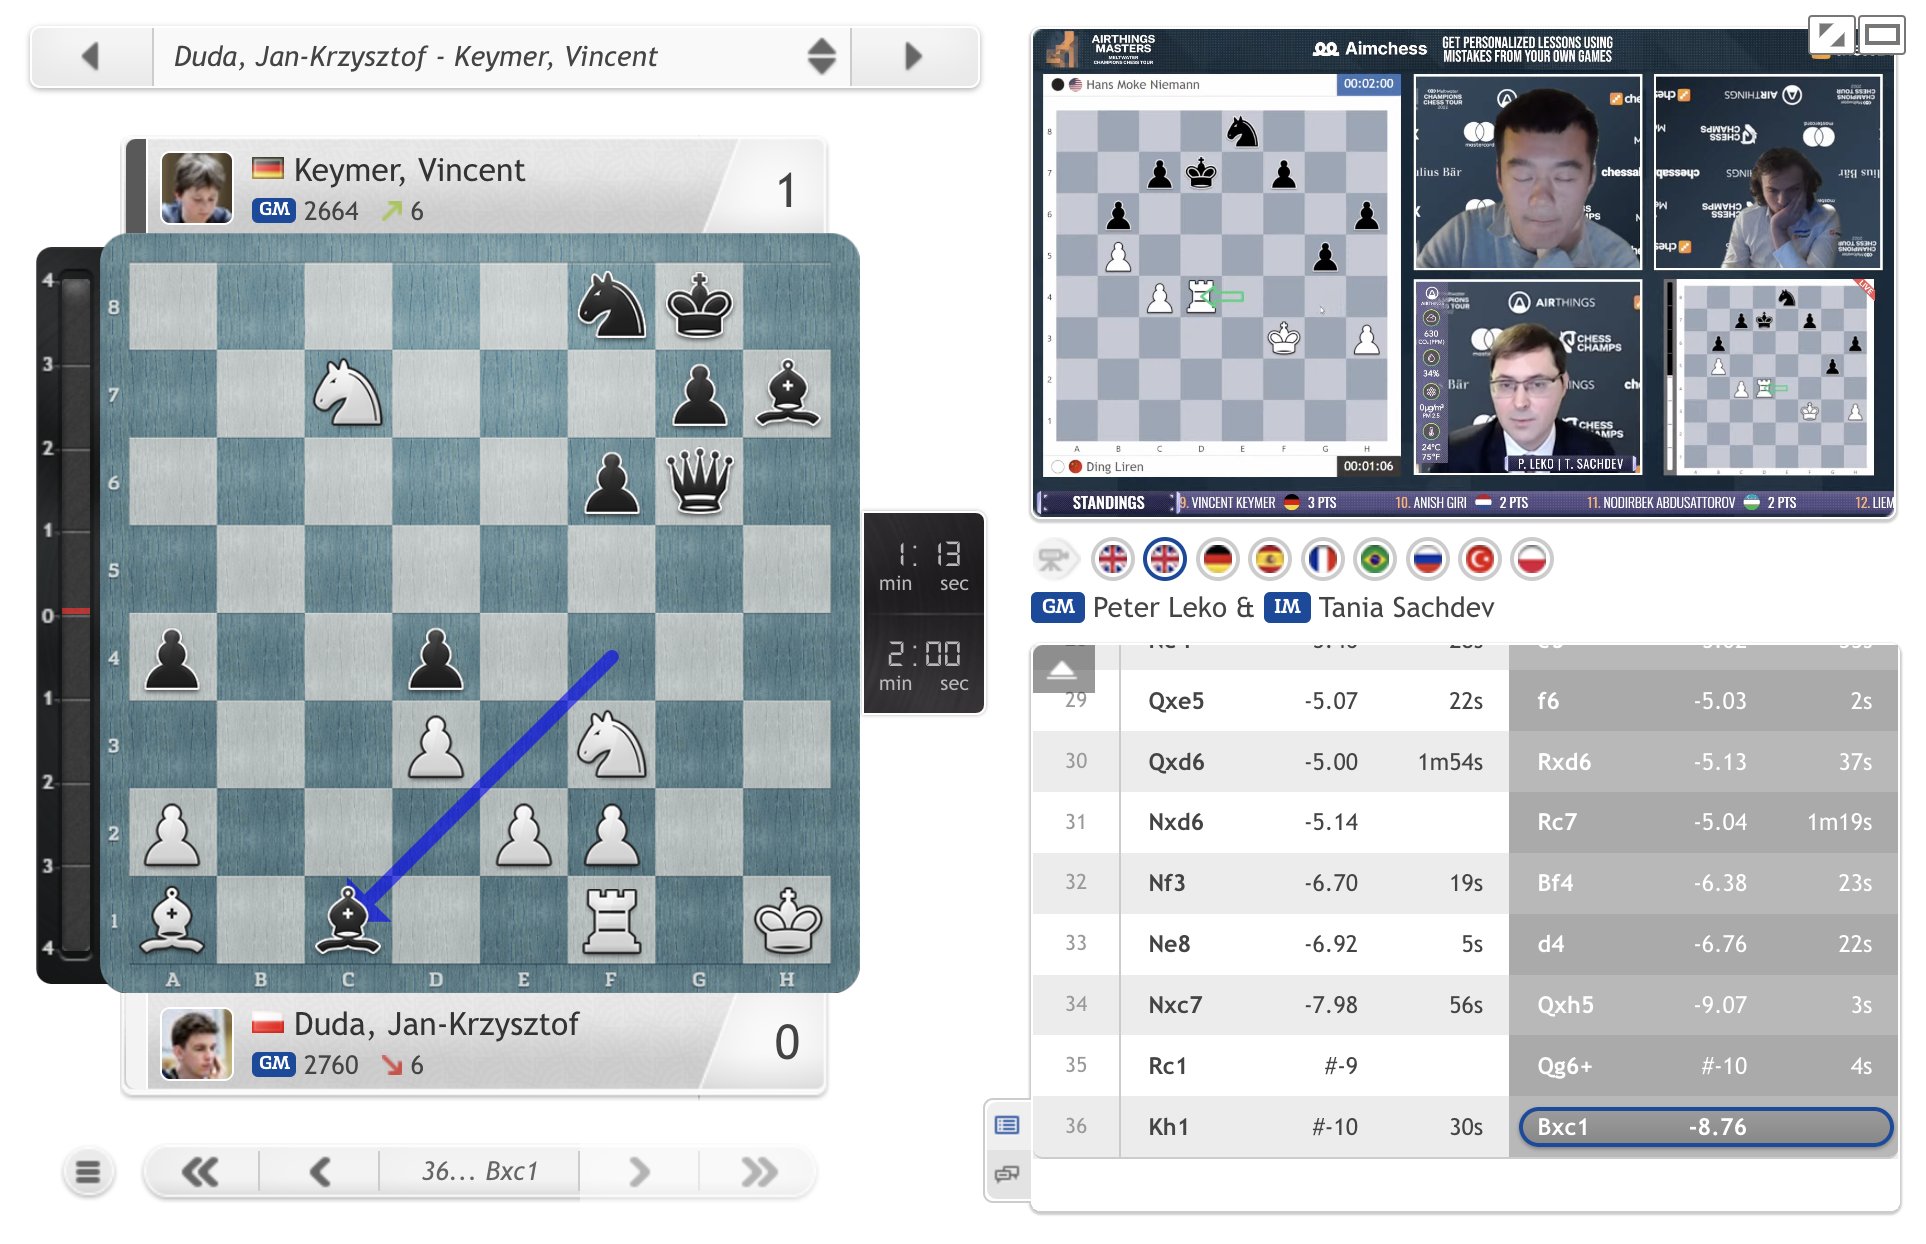Click the hamburger menu button below the board
The image size is (1926, 1244).
pyautogui.click(x=88, y=1171)
